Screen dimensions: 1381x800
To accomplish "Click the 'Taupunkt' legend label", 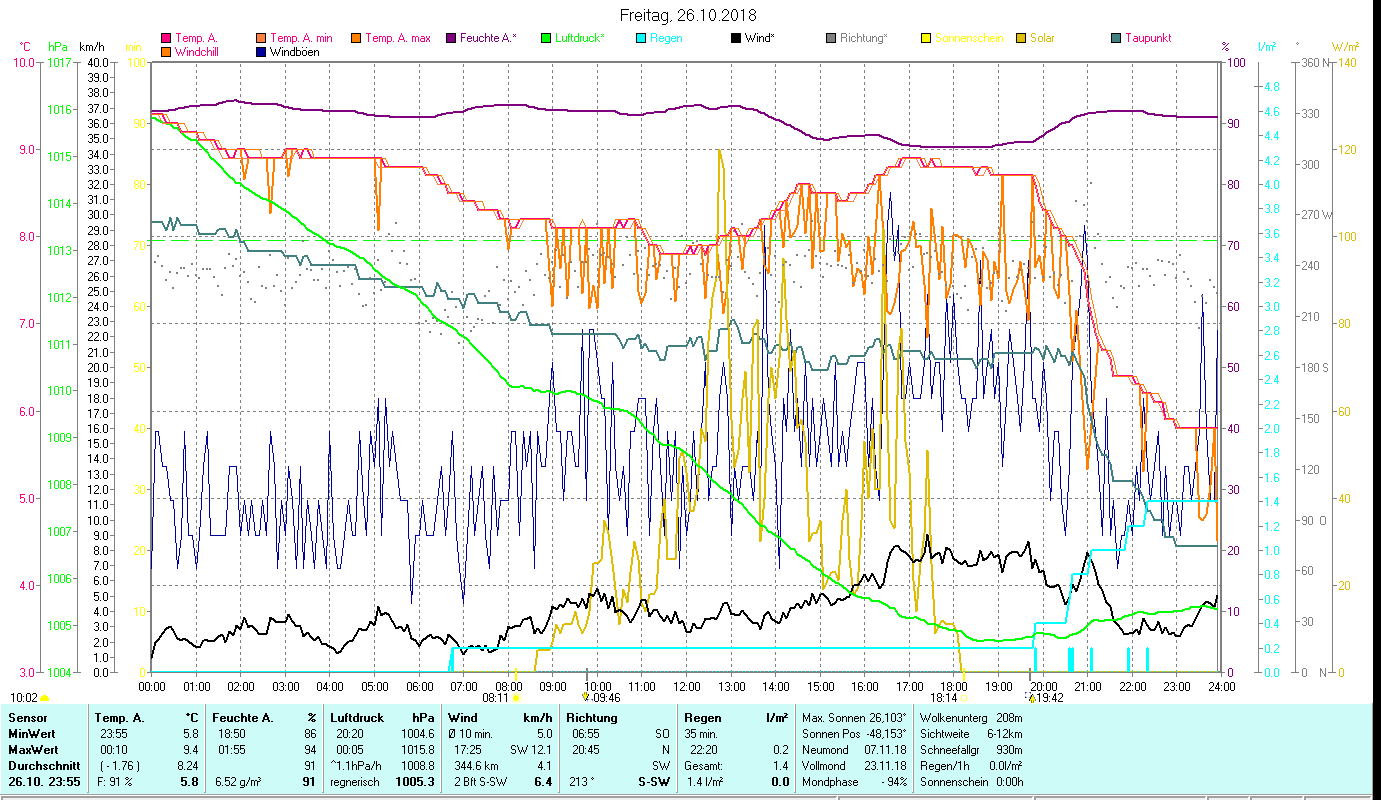I will tap(1148, 38).
